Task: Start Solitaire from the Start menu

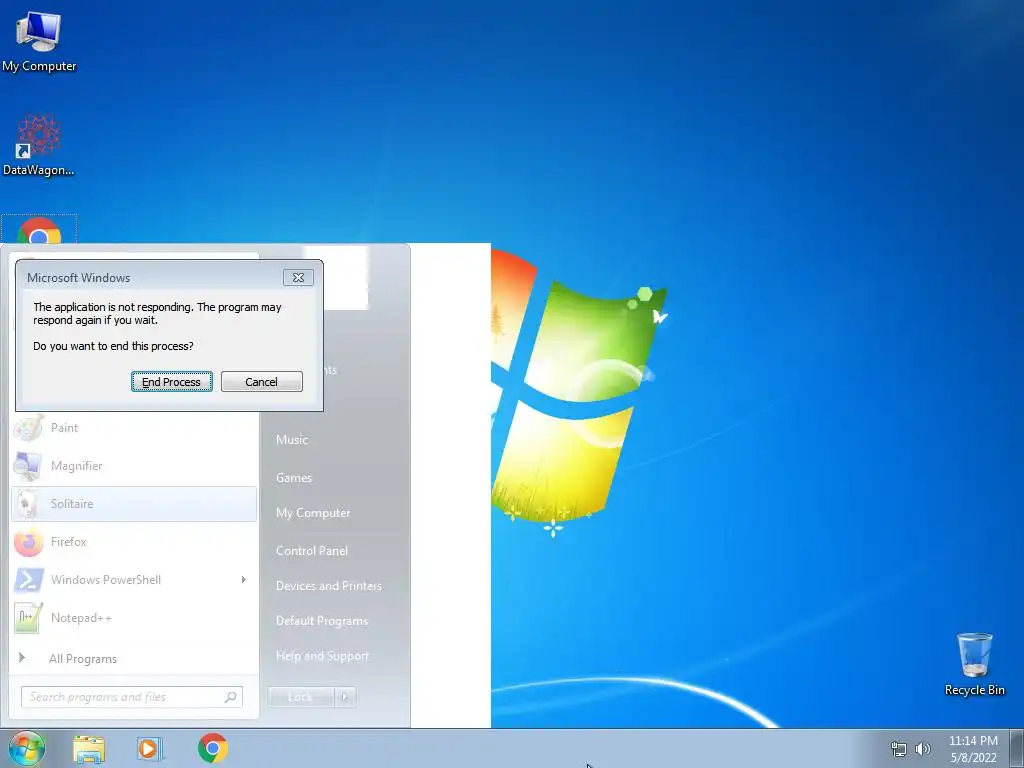Action: (134, 504)
